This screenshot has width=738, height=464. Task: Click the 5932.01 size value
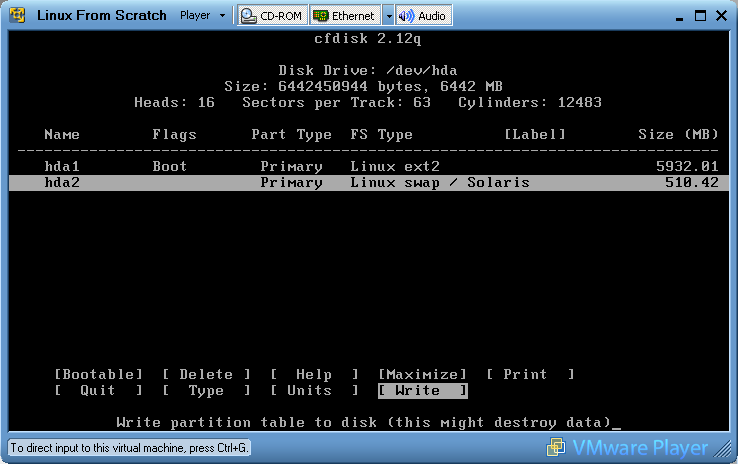point(687,167)
